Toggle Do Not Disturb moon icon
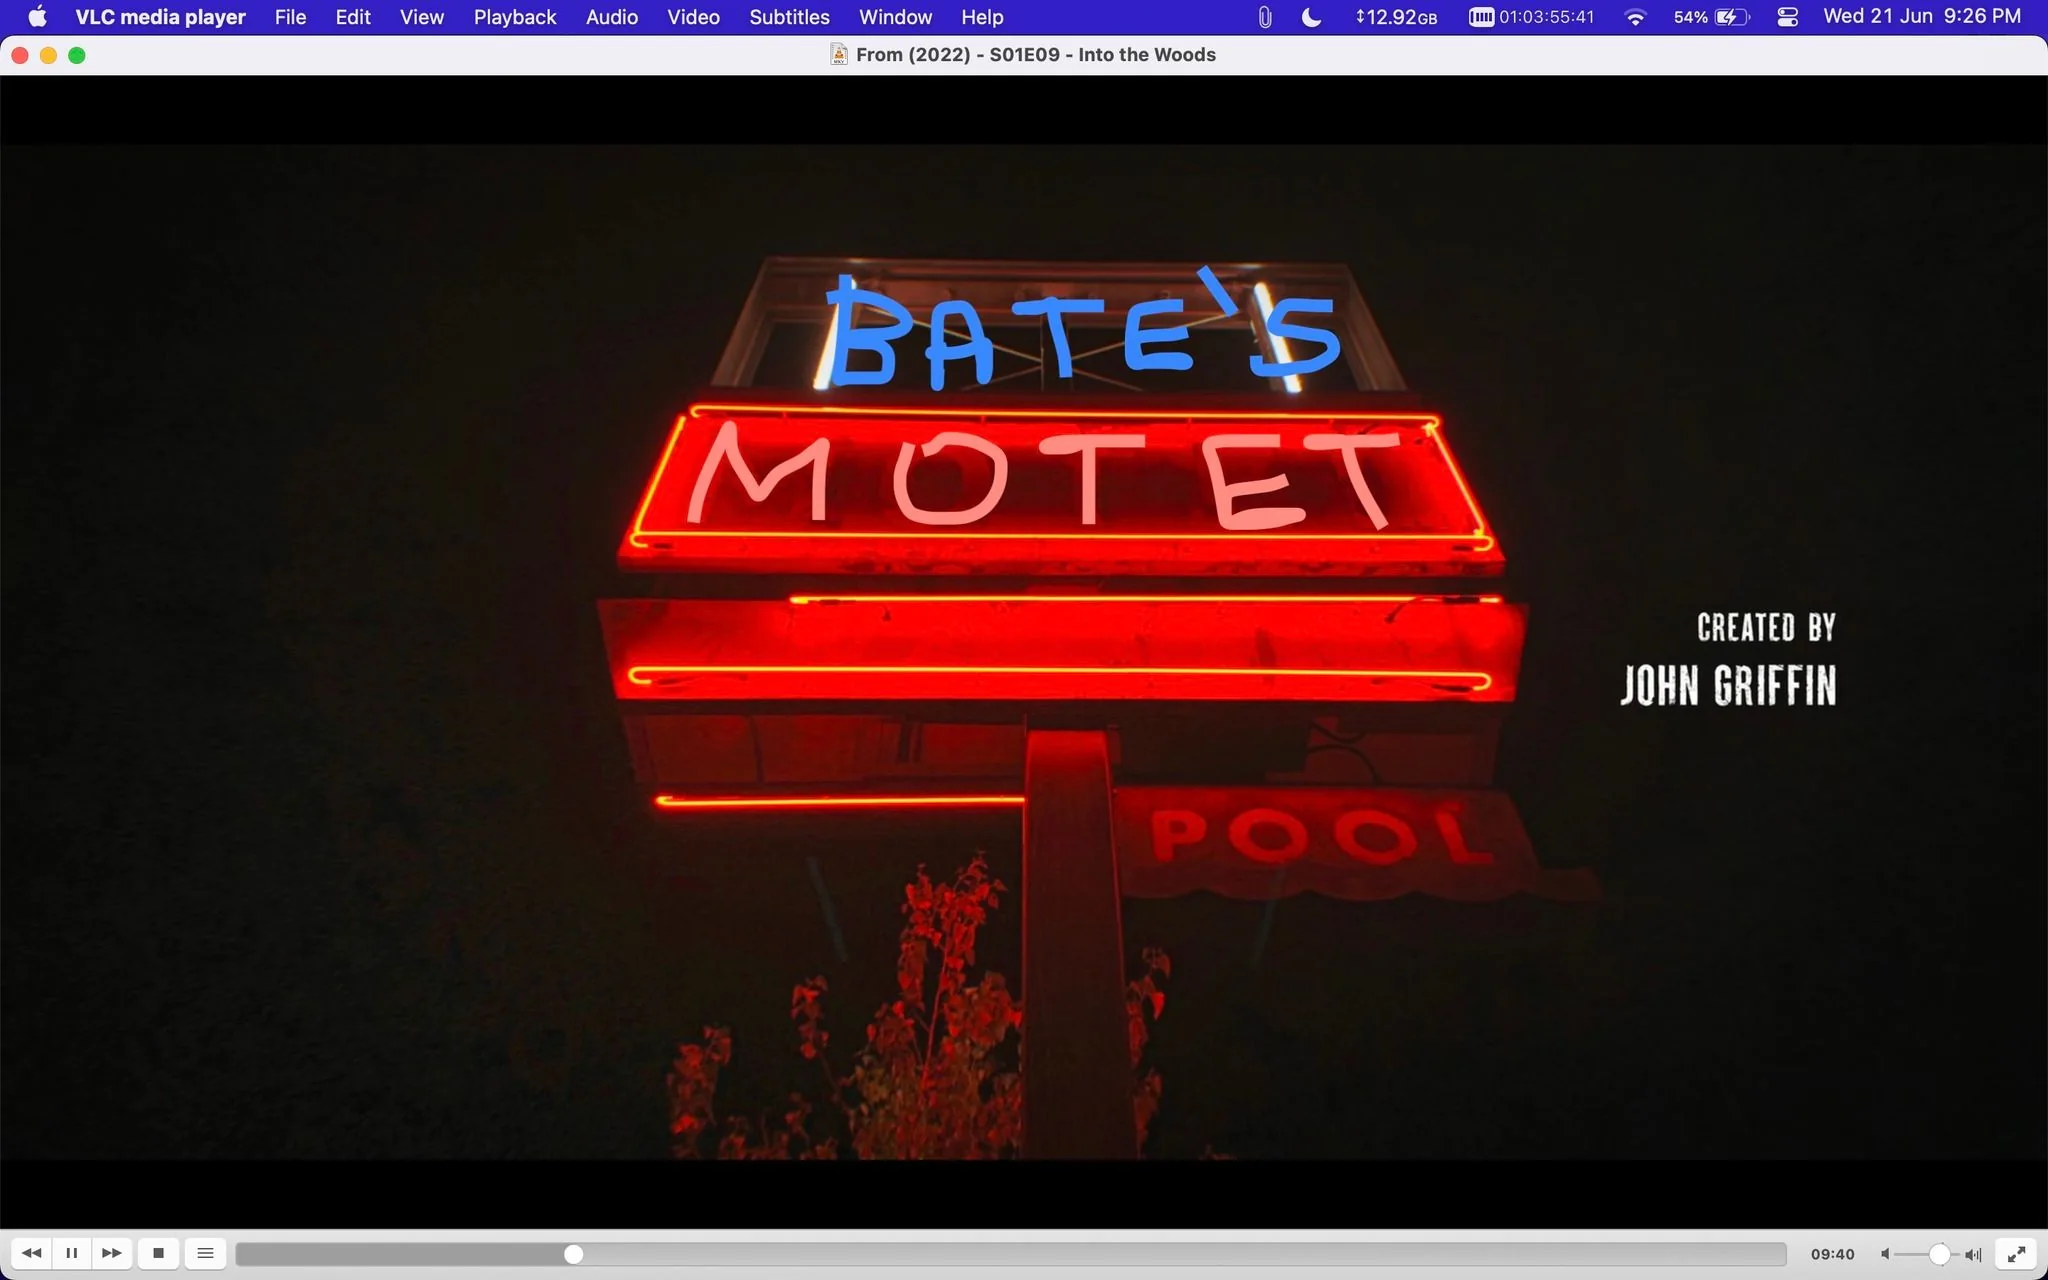The image size is (2048, 1280). [x=1311, y=17]
